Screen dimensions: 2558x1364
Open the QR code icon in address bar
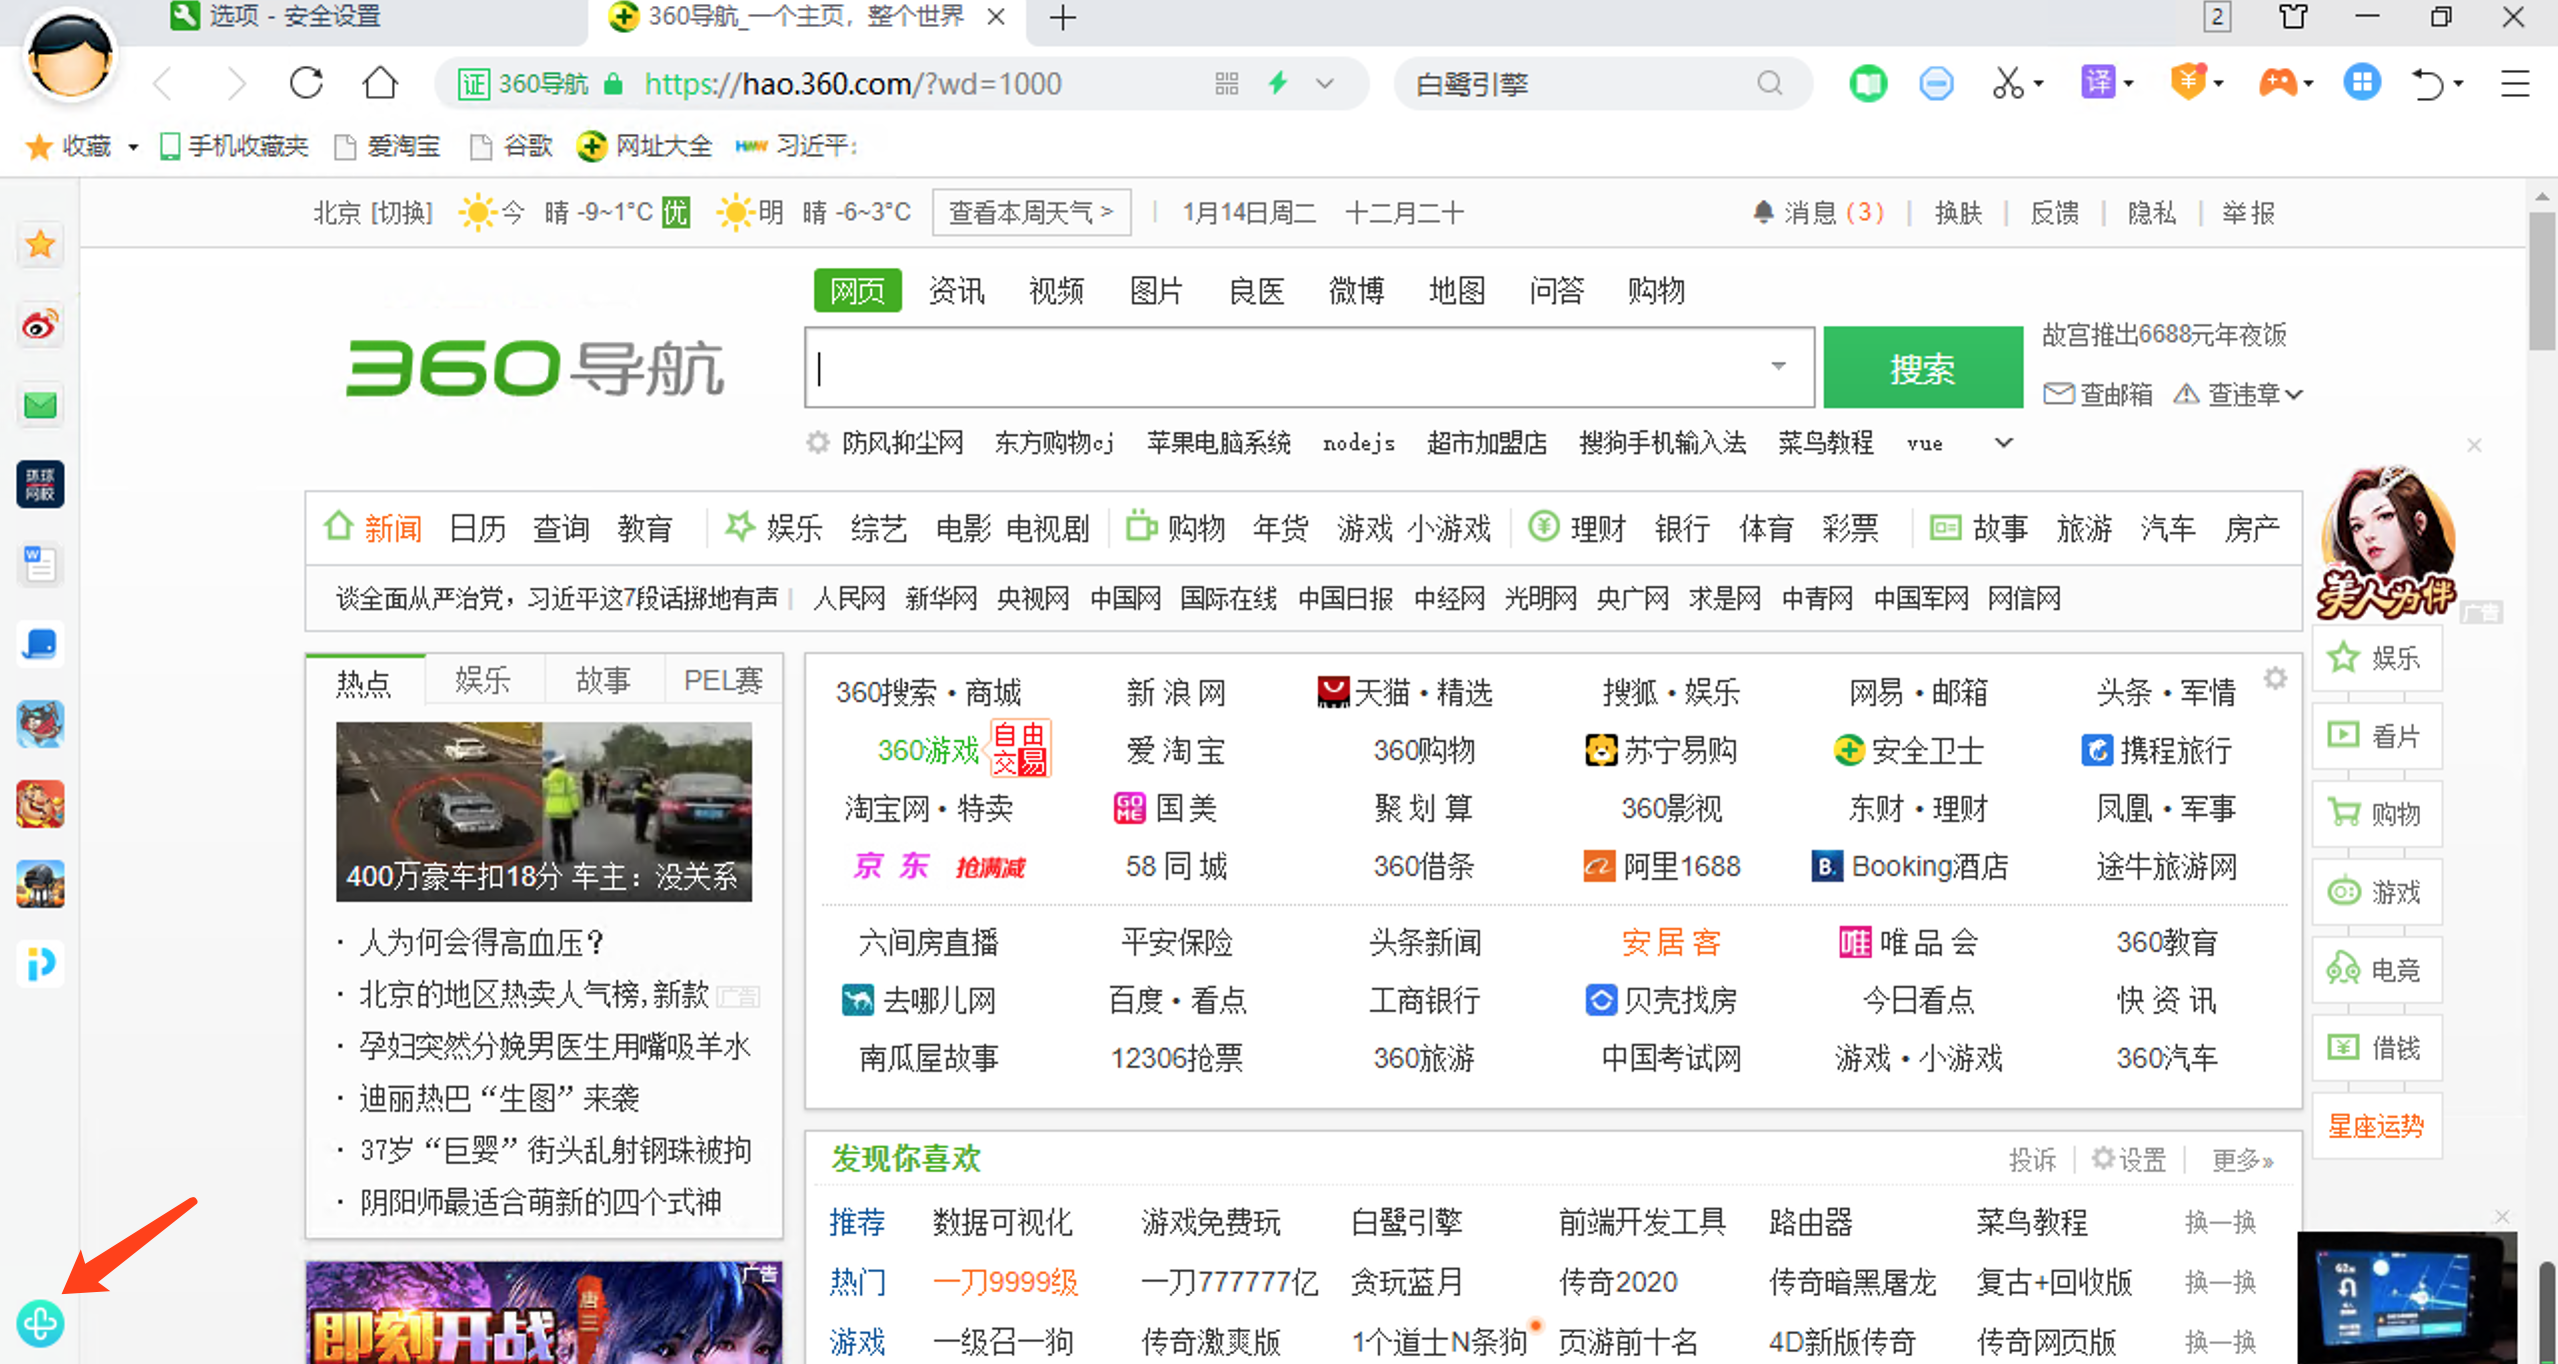(1227, 84)
